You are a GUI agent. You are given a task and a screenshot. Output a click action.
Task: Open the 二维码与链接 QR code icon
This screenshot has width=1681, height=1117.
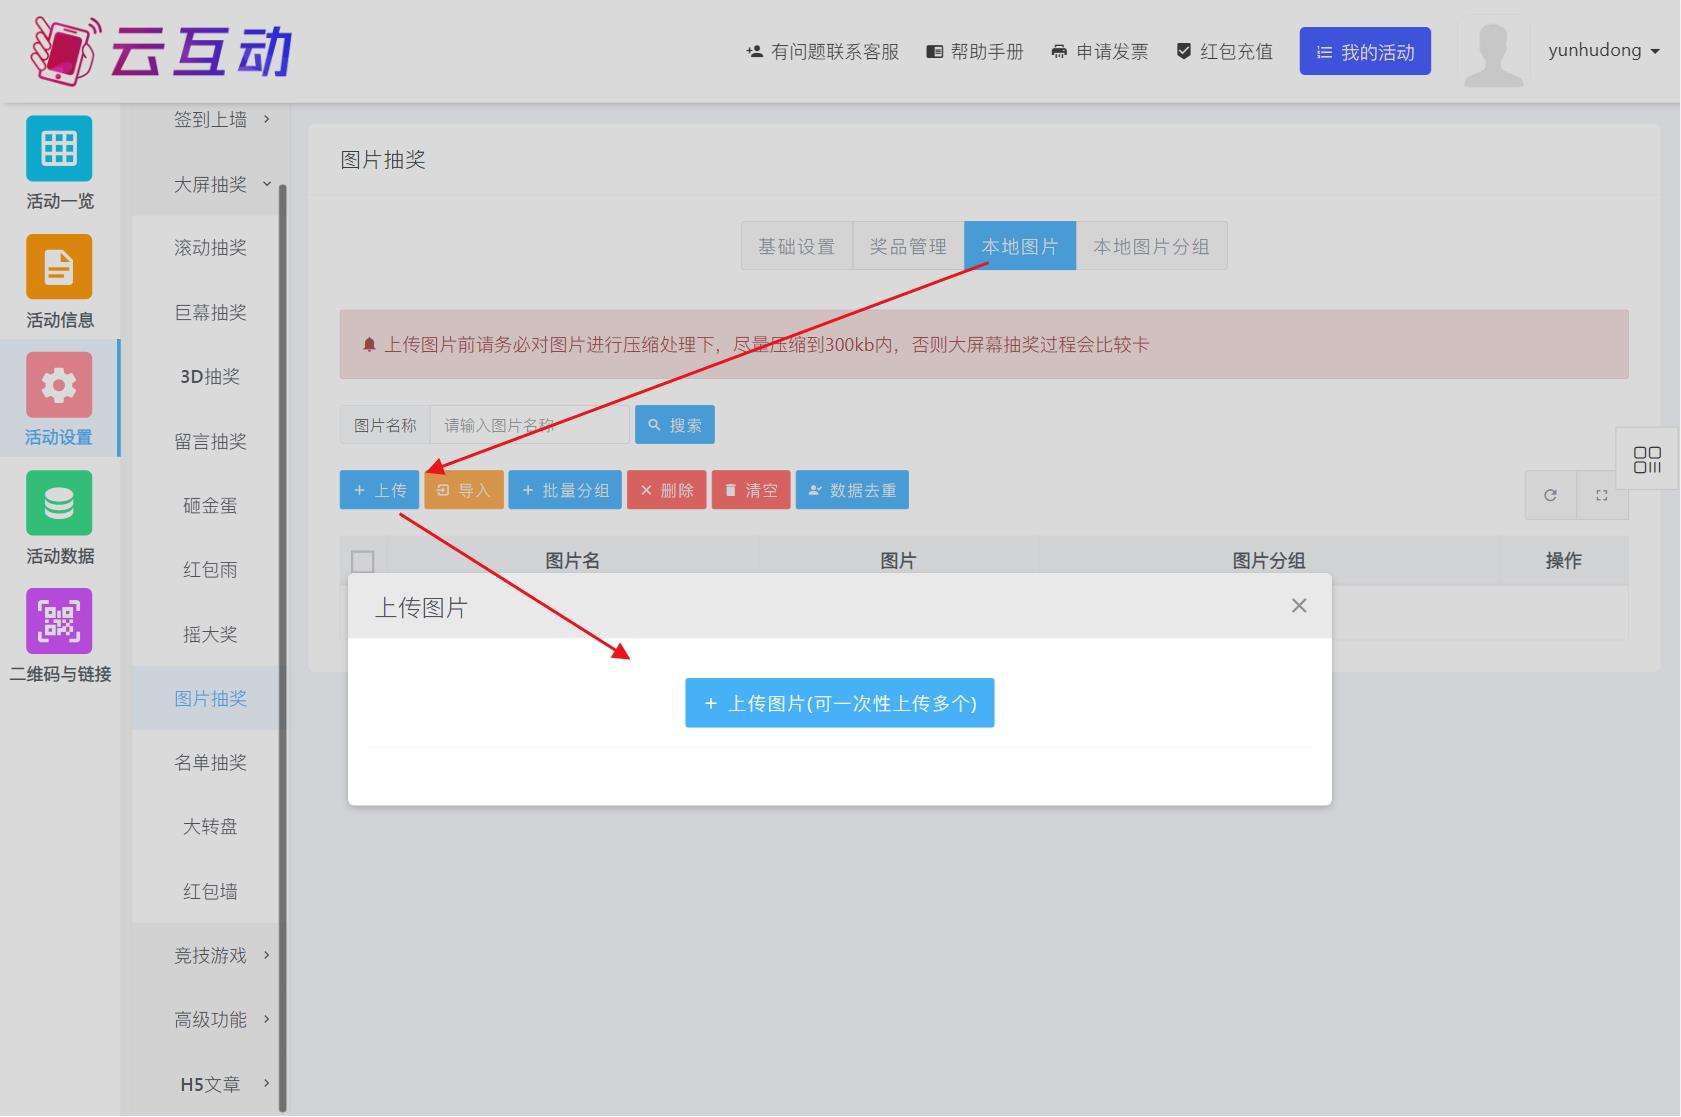[59, 621]
